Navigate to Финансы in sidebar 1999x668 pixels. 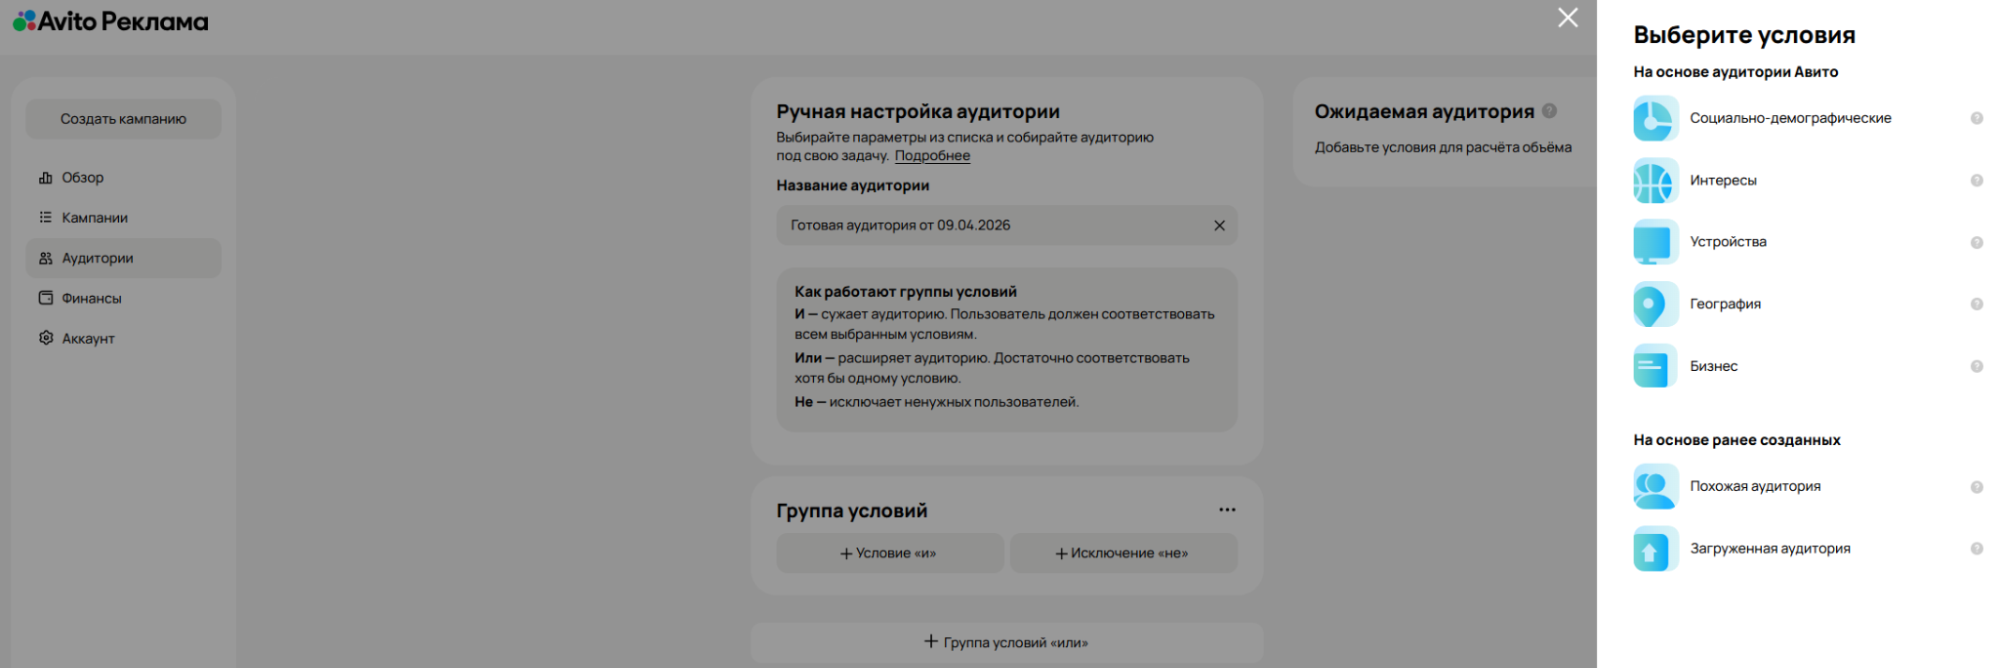pyautogui.click(x=91, y=299)
